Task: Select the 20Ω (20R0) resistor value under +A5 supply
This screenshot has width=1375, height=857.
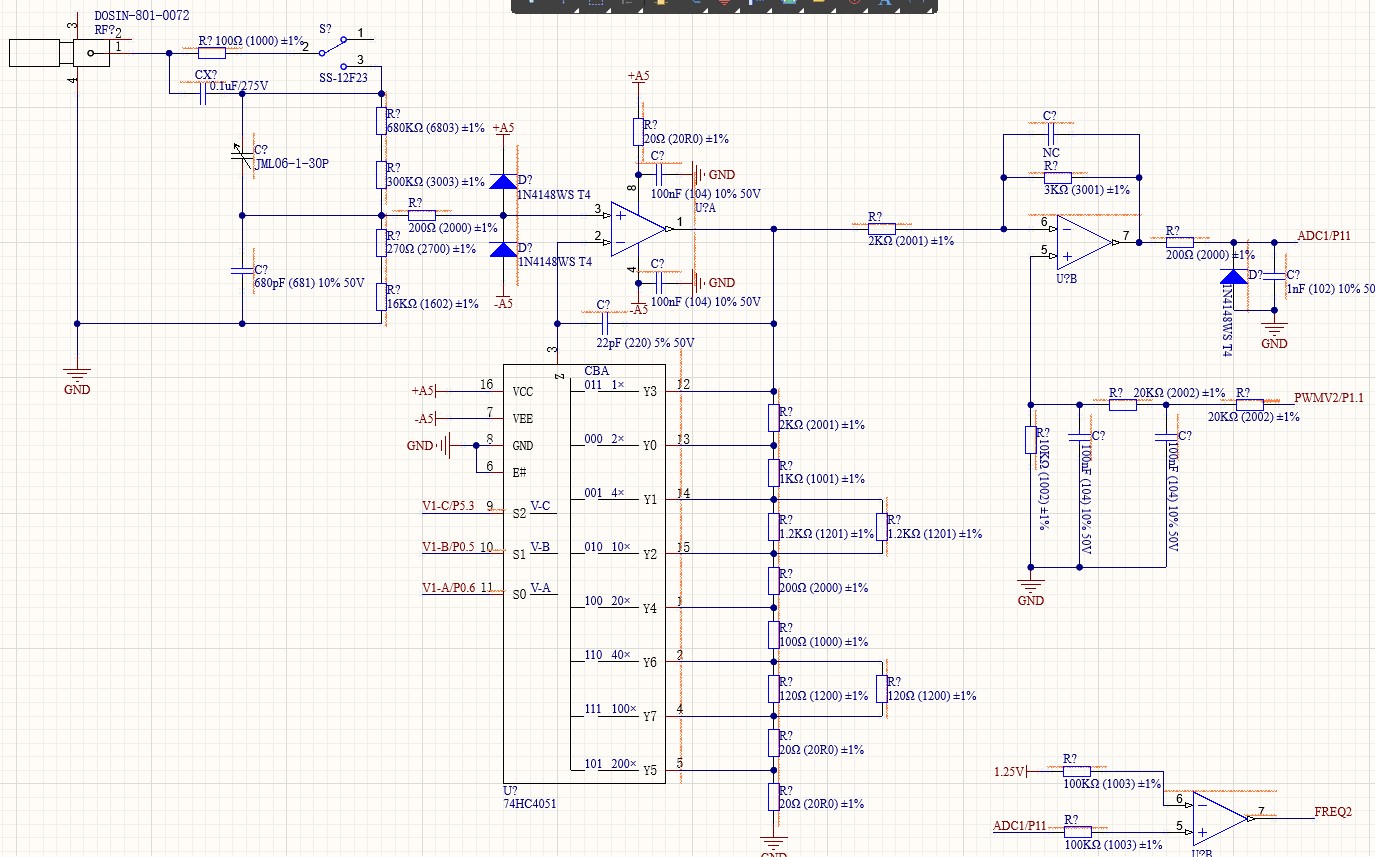Action: pos(686,139)
